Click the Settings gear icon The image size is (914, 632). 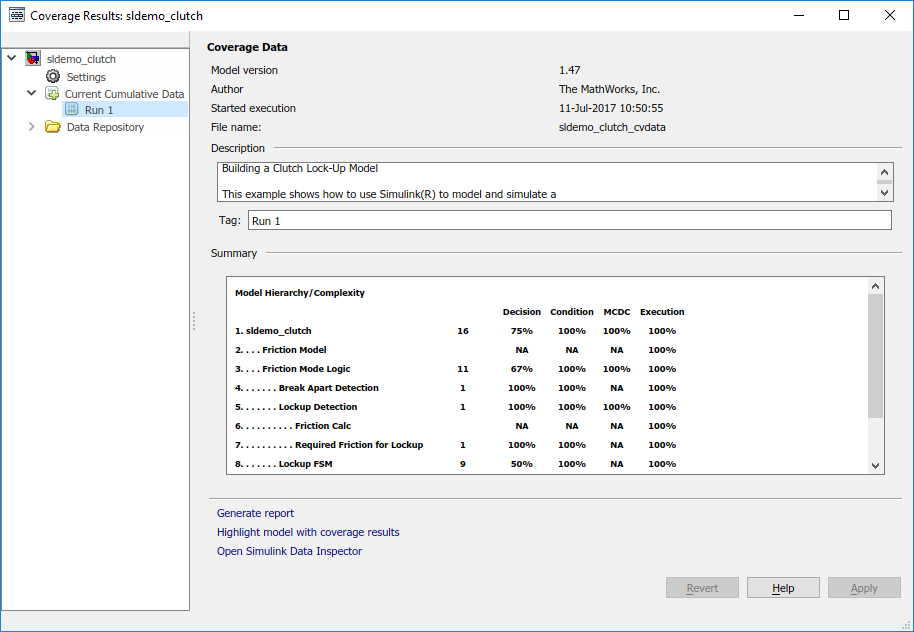[x=53, y=77]
